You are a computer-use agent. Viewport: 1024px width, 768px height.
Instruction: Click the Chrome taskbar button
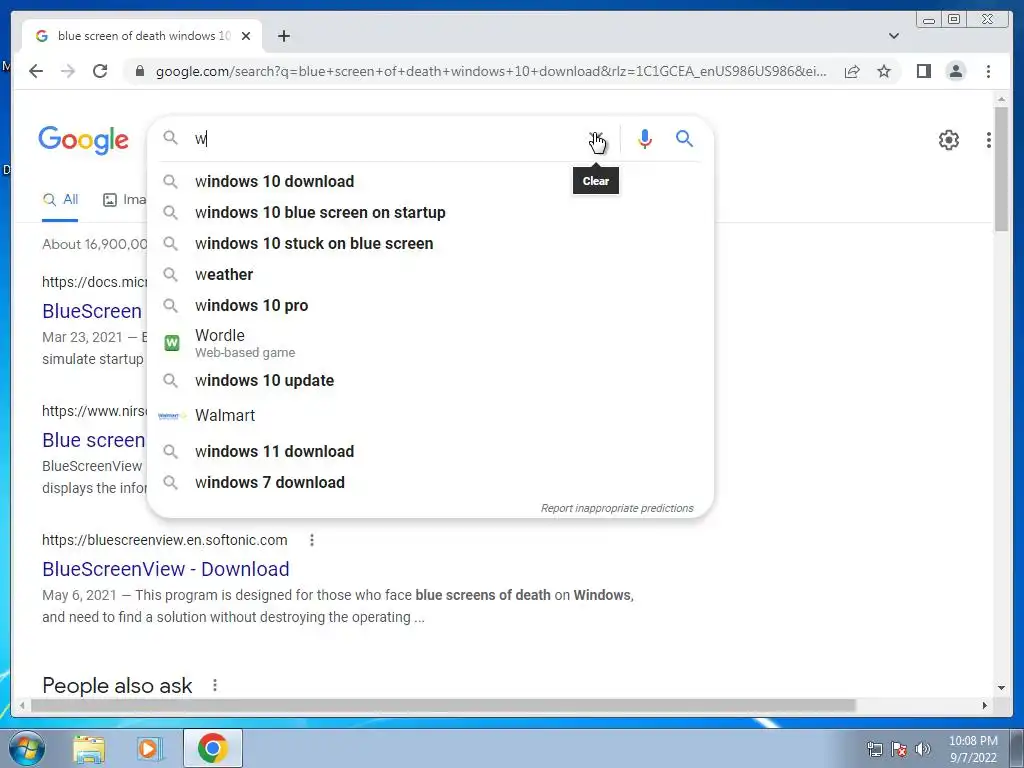coord(213,748)
